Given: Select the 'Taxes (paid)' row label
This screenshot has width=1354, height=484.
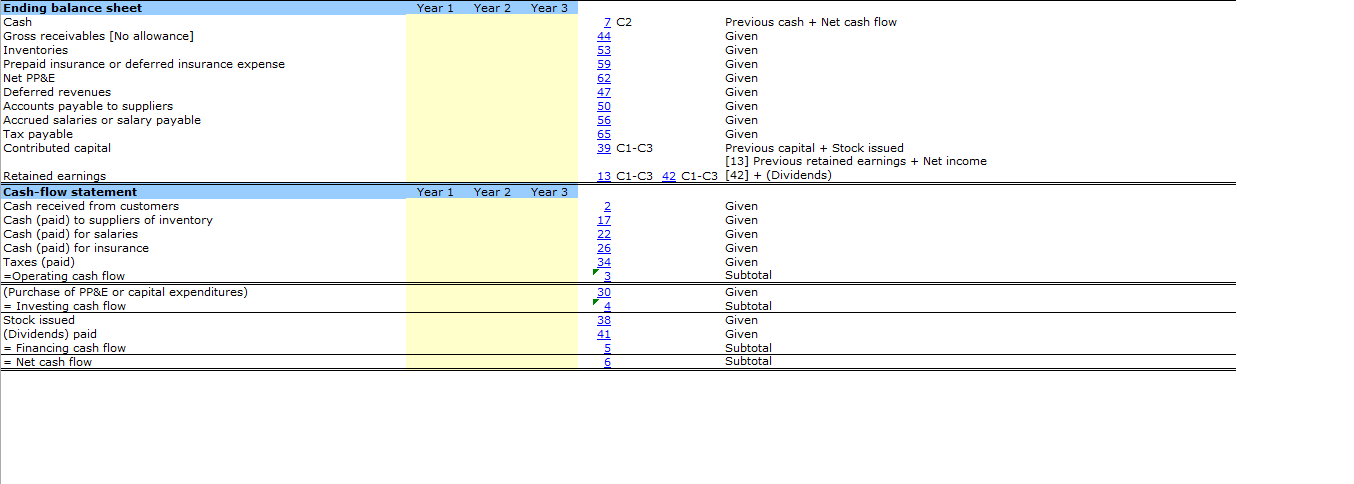Looking at the screenshot, I should [39, 262].
